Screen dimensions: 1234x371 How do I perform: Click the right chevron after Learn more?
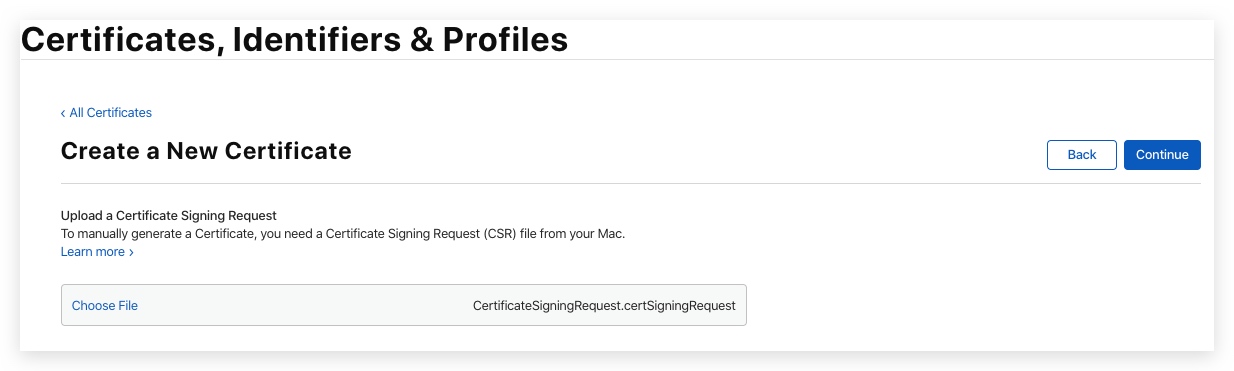[x=131, y=252]
